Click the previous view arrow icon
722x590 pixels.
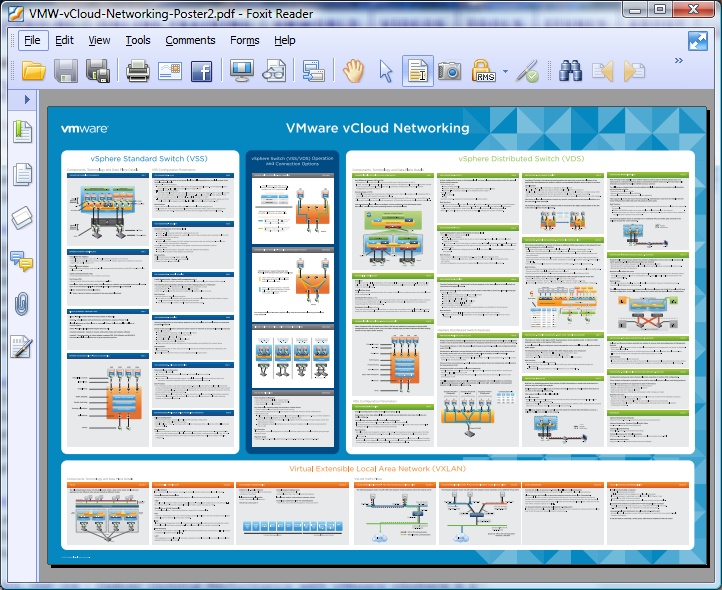(602, 71)
